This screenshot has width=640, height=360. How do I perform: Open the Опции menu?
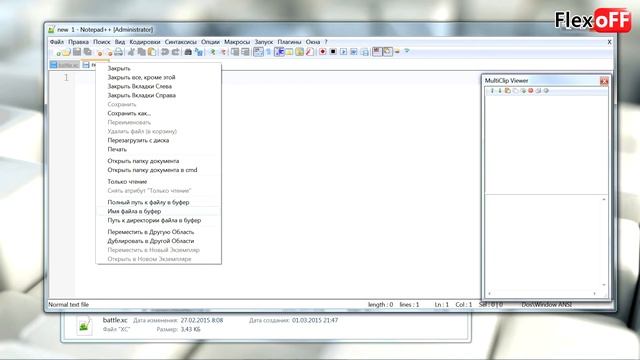coord(210,42)
